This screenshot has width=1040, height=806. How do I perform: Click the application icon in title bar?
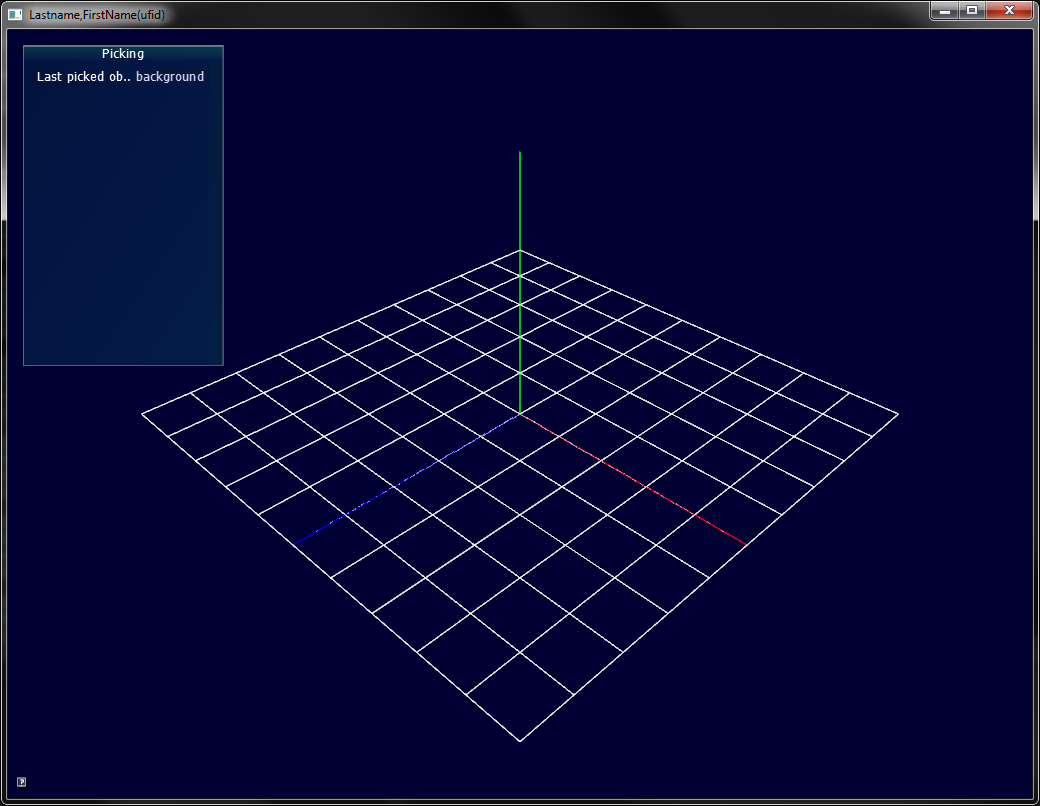coord(15,14)
